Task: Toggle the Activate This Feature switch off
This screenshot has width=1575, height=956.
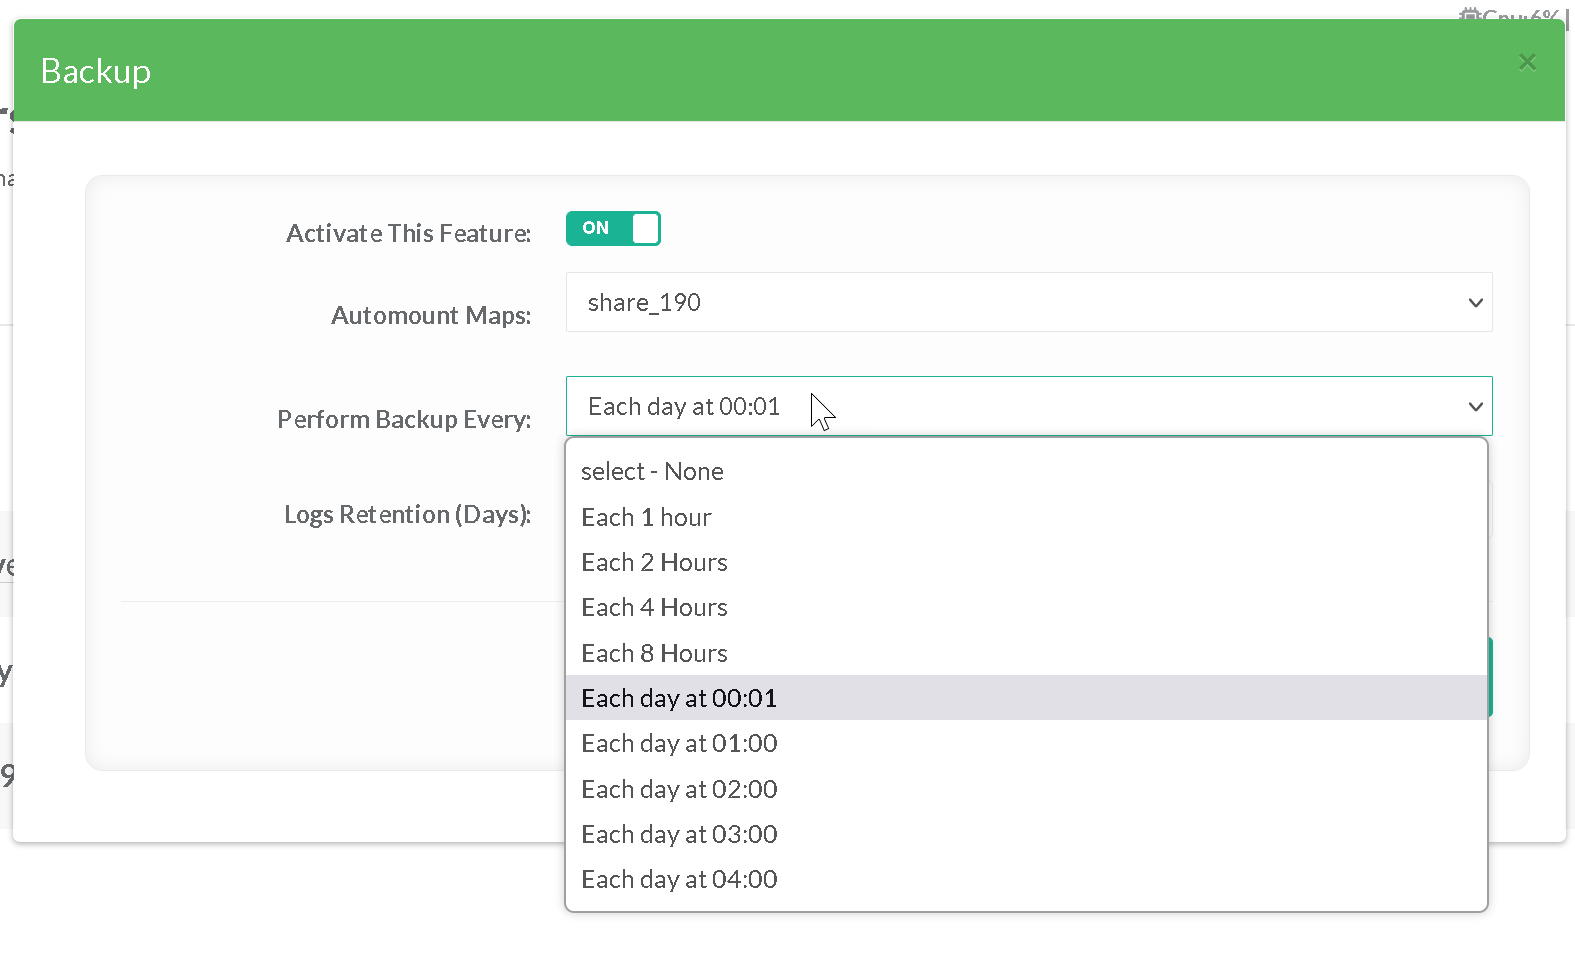Action: pos(613,229)
